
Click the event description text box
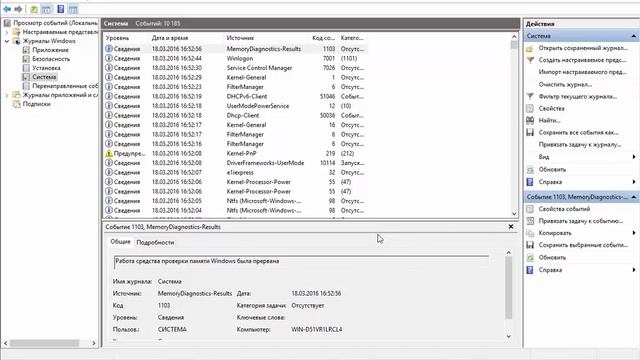[301, 262]
